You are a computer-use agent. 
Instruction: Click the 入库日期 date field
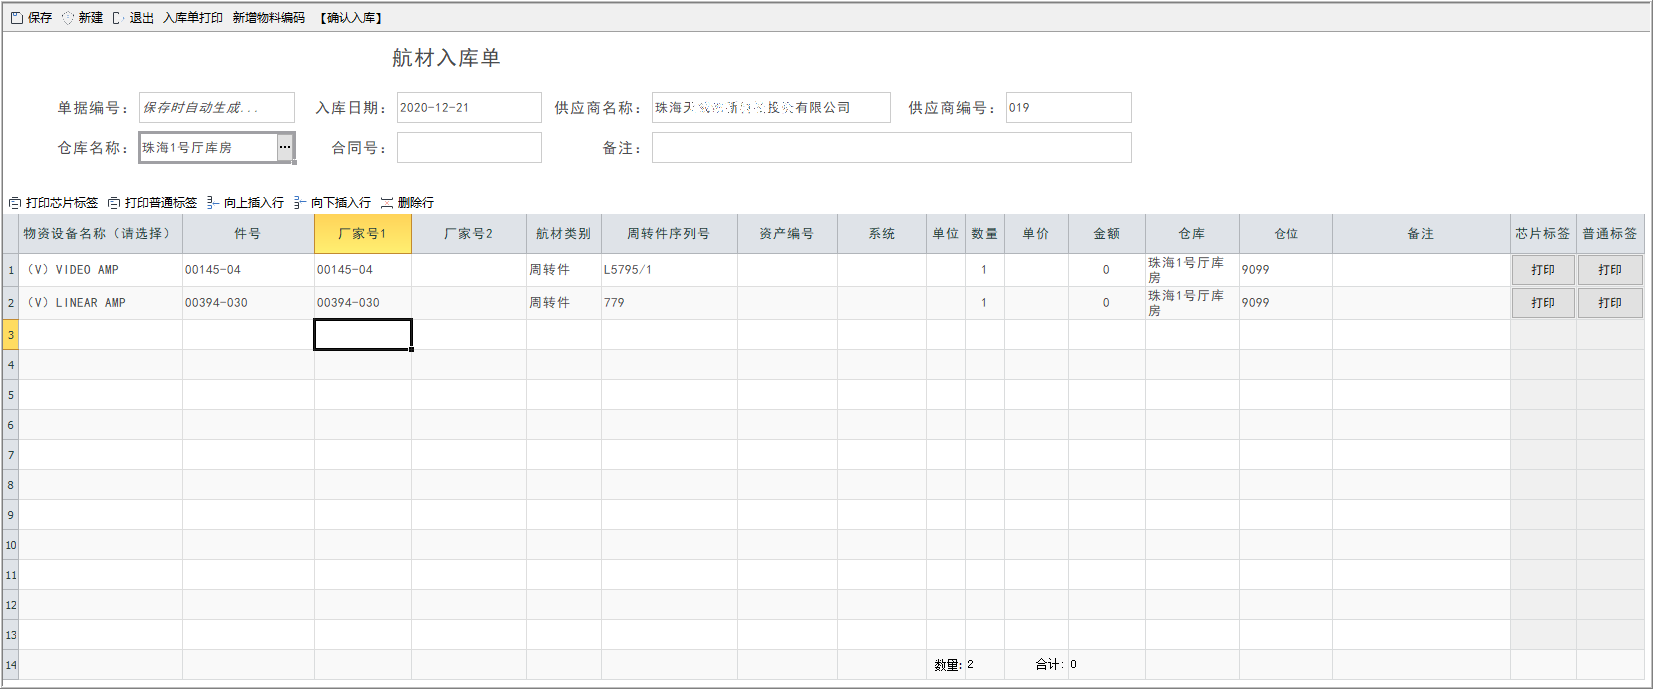469,107
